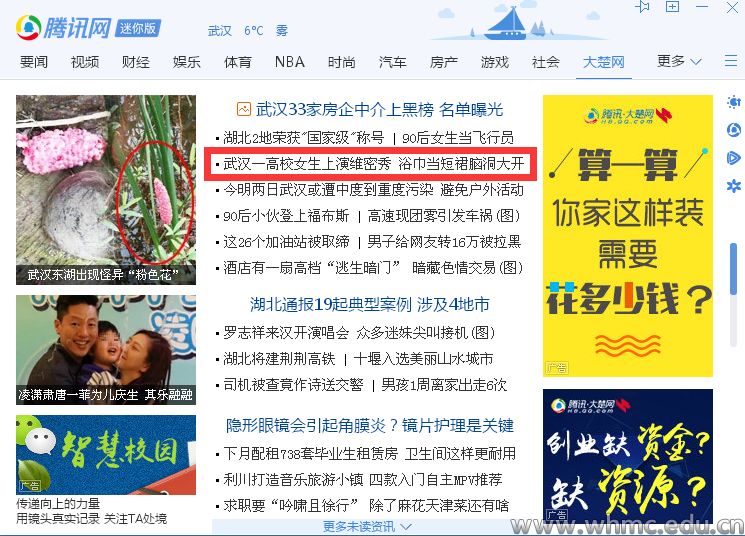Screen dimensions: 745x536
Task: Open the NBA tab
Action: [x=290, y=62]
